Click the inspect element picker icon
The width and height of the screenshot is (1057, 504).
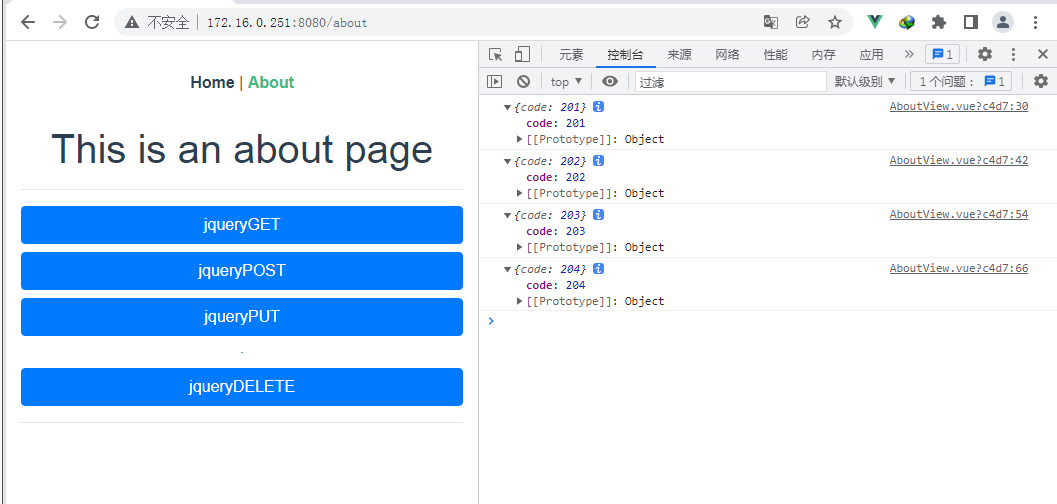tap(496, 55)
